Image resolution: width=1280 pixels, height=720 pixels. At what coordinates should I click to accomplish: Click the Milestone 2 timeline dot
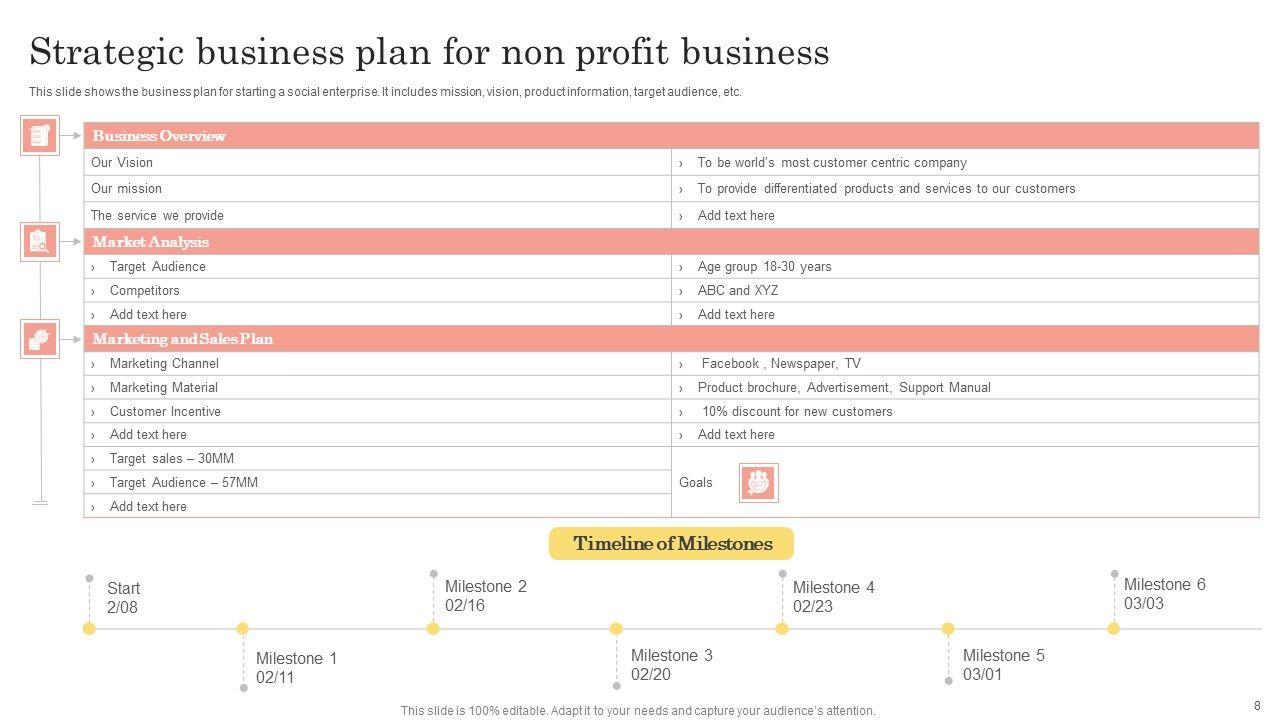433,628
